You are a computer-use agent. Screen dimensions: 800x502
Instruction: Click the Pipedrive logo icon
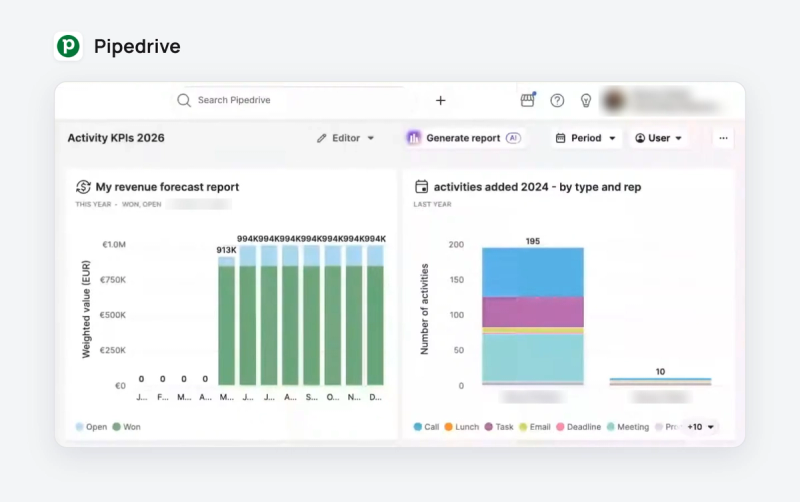coord(68,46)
